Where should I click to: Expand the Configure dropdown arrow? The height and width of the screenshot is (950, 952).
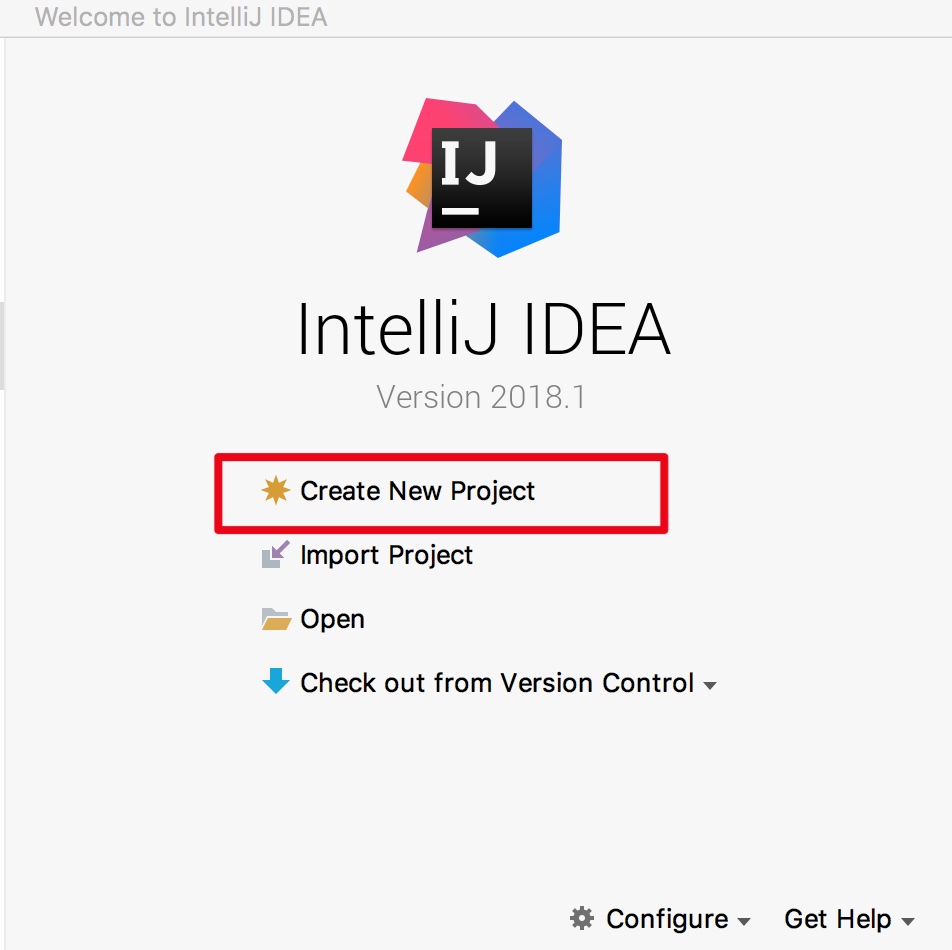[744, 921]
